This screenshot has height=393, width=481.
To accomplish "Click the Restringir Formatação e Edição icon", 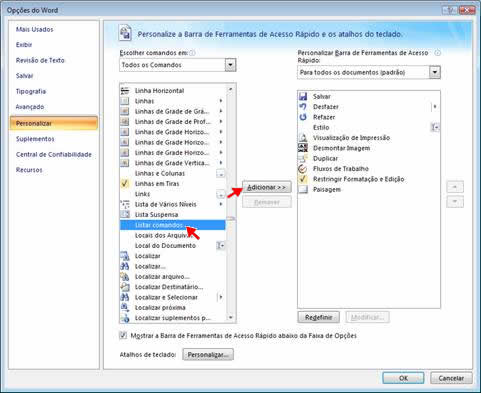I will click(x=303, y=179).
